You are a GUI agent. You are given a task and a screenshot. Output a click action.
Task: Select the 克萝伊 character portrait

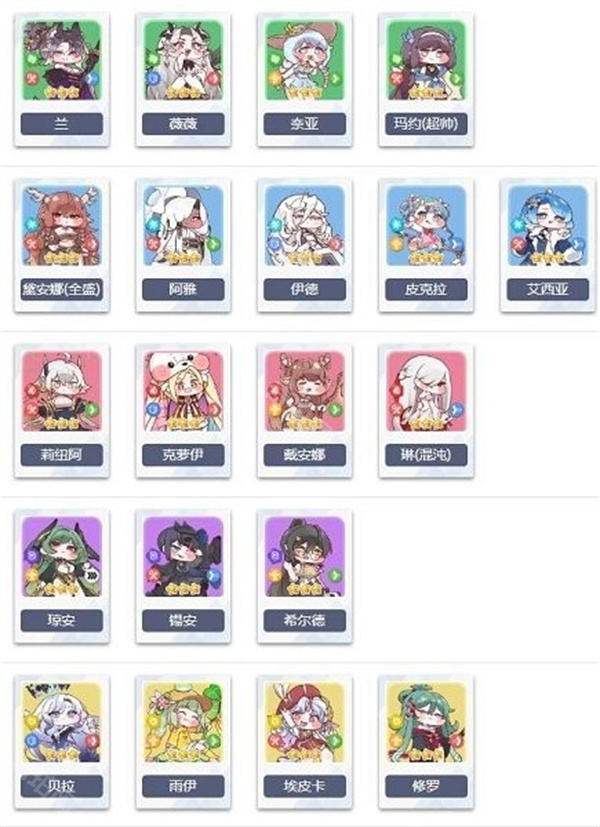point(183,391)
